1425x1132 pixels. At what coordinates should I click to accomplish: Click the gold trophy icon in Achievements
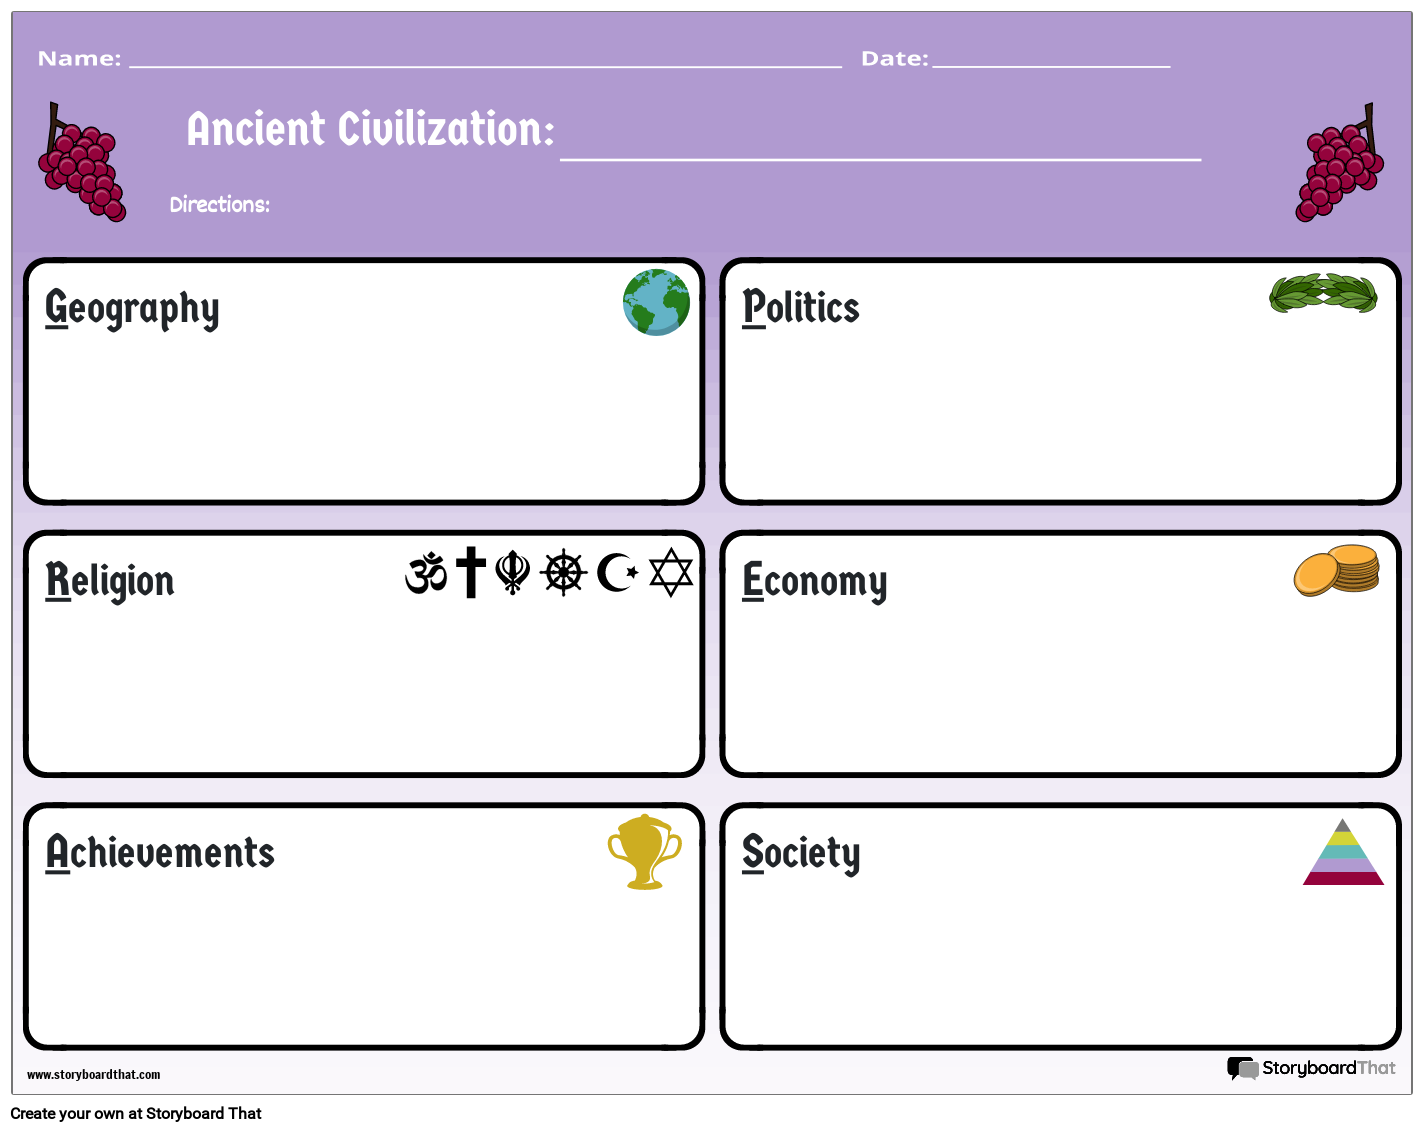(x=645, y=852)
